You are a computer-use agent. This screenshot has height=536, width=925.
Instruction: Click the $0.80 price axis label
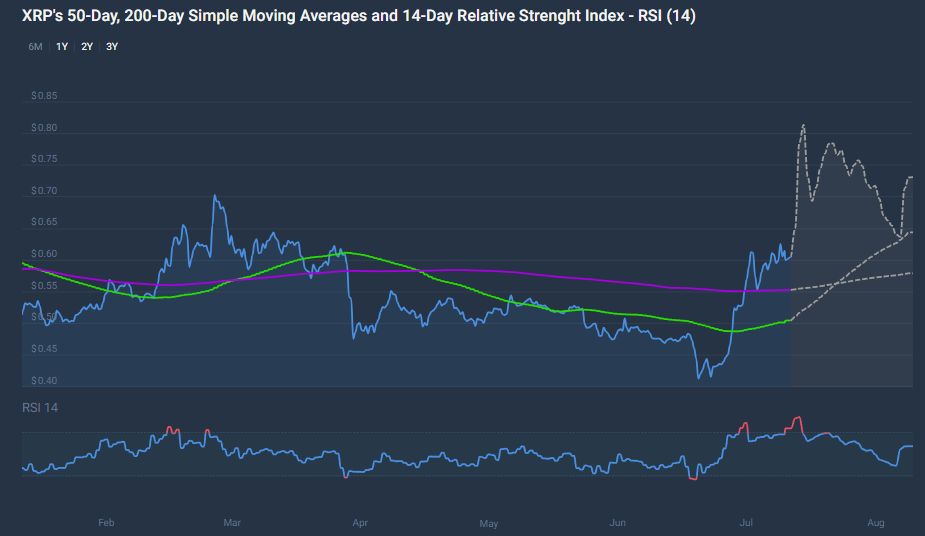44,127
